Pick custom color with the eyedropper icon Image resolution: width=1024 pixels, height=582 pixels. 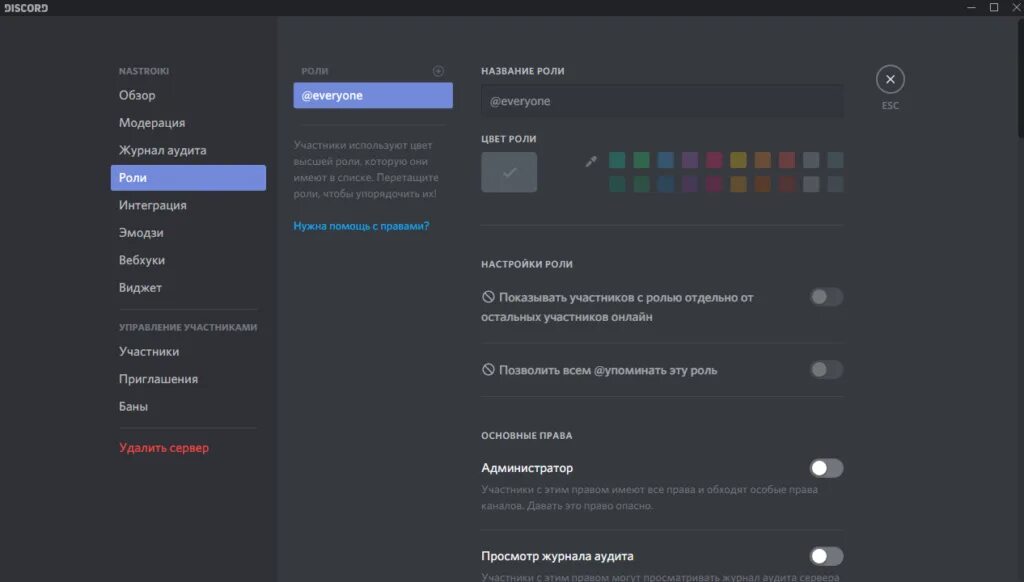pyautogui.click(x=591, y=161)
